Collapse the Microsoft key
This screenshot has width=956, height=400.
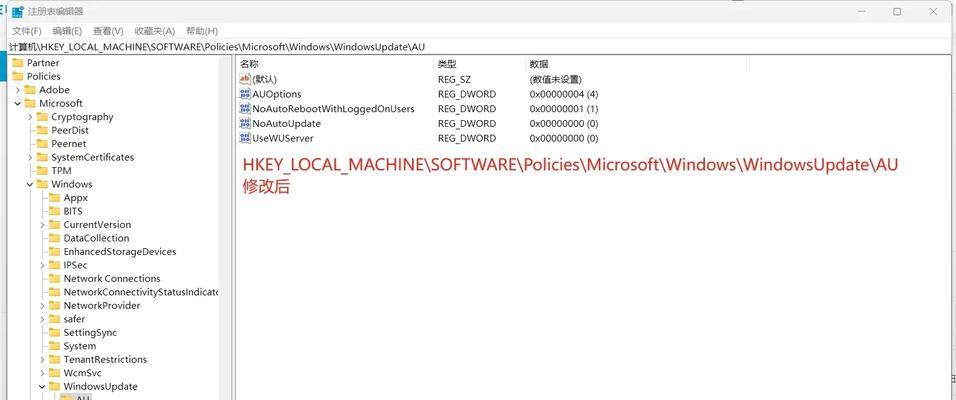(x=18, y=103)
